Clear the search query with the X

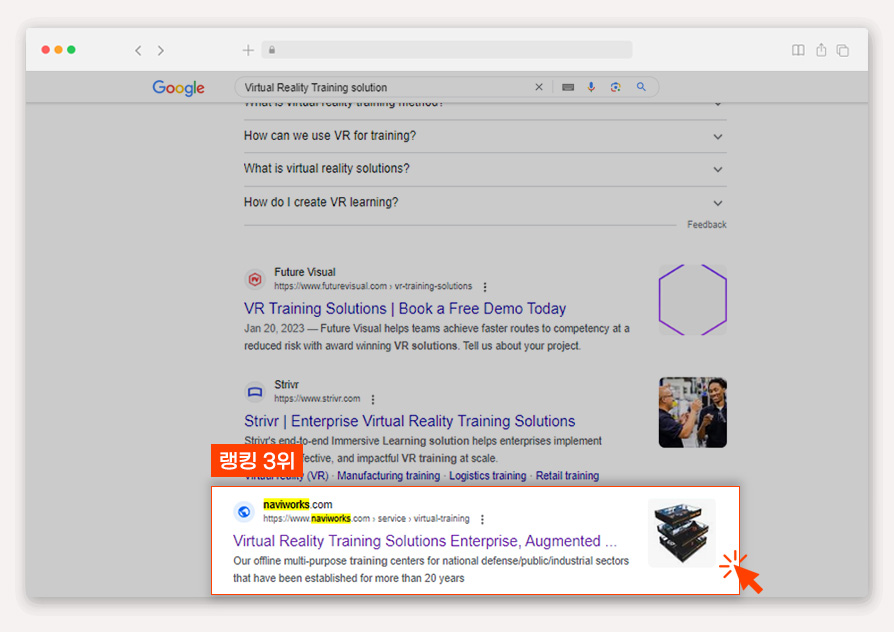(539, 87)
